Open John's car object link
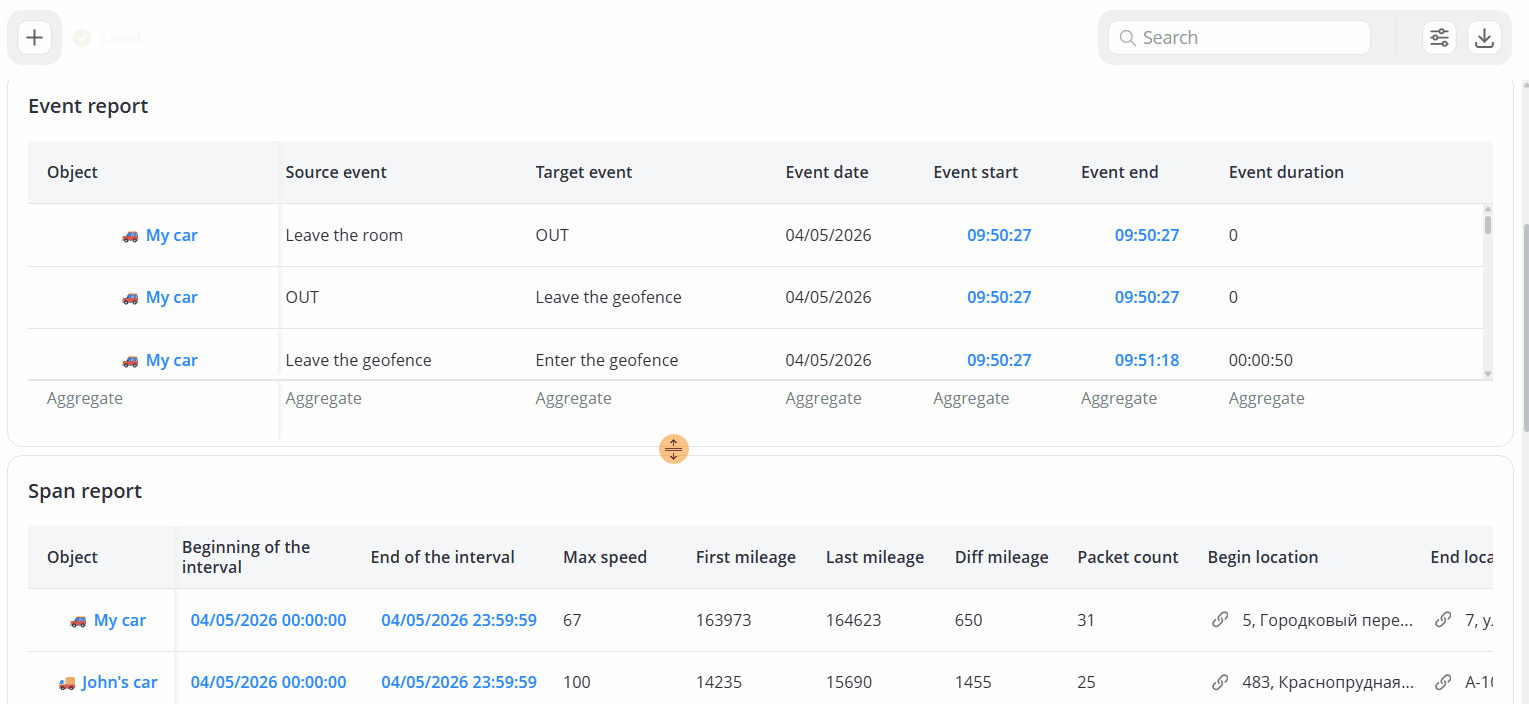Image resolution: width=1529 pixels, height=704 pixels. click(120, 682)
